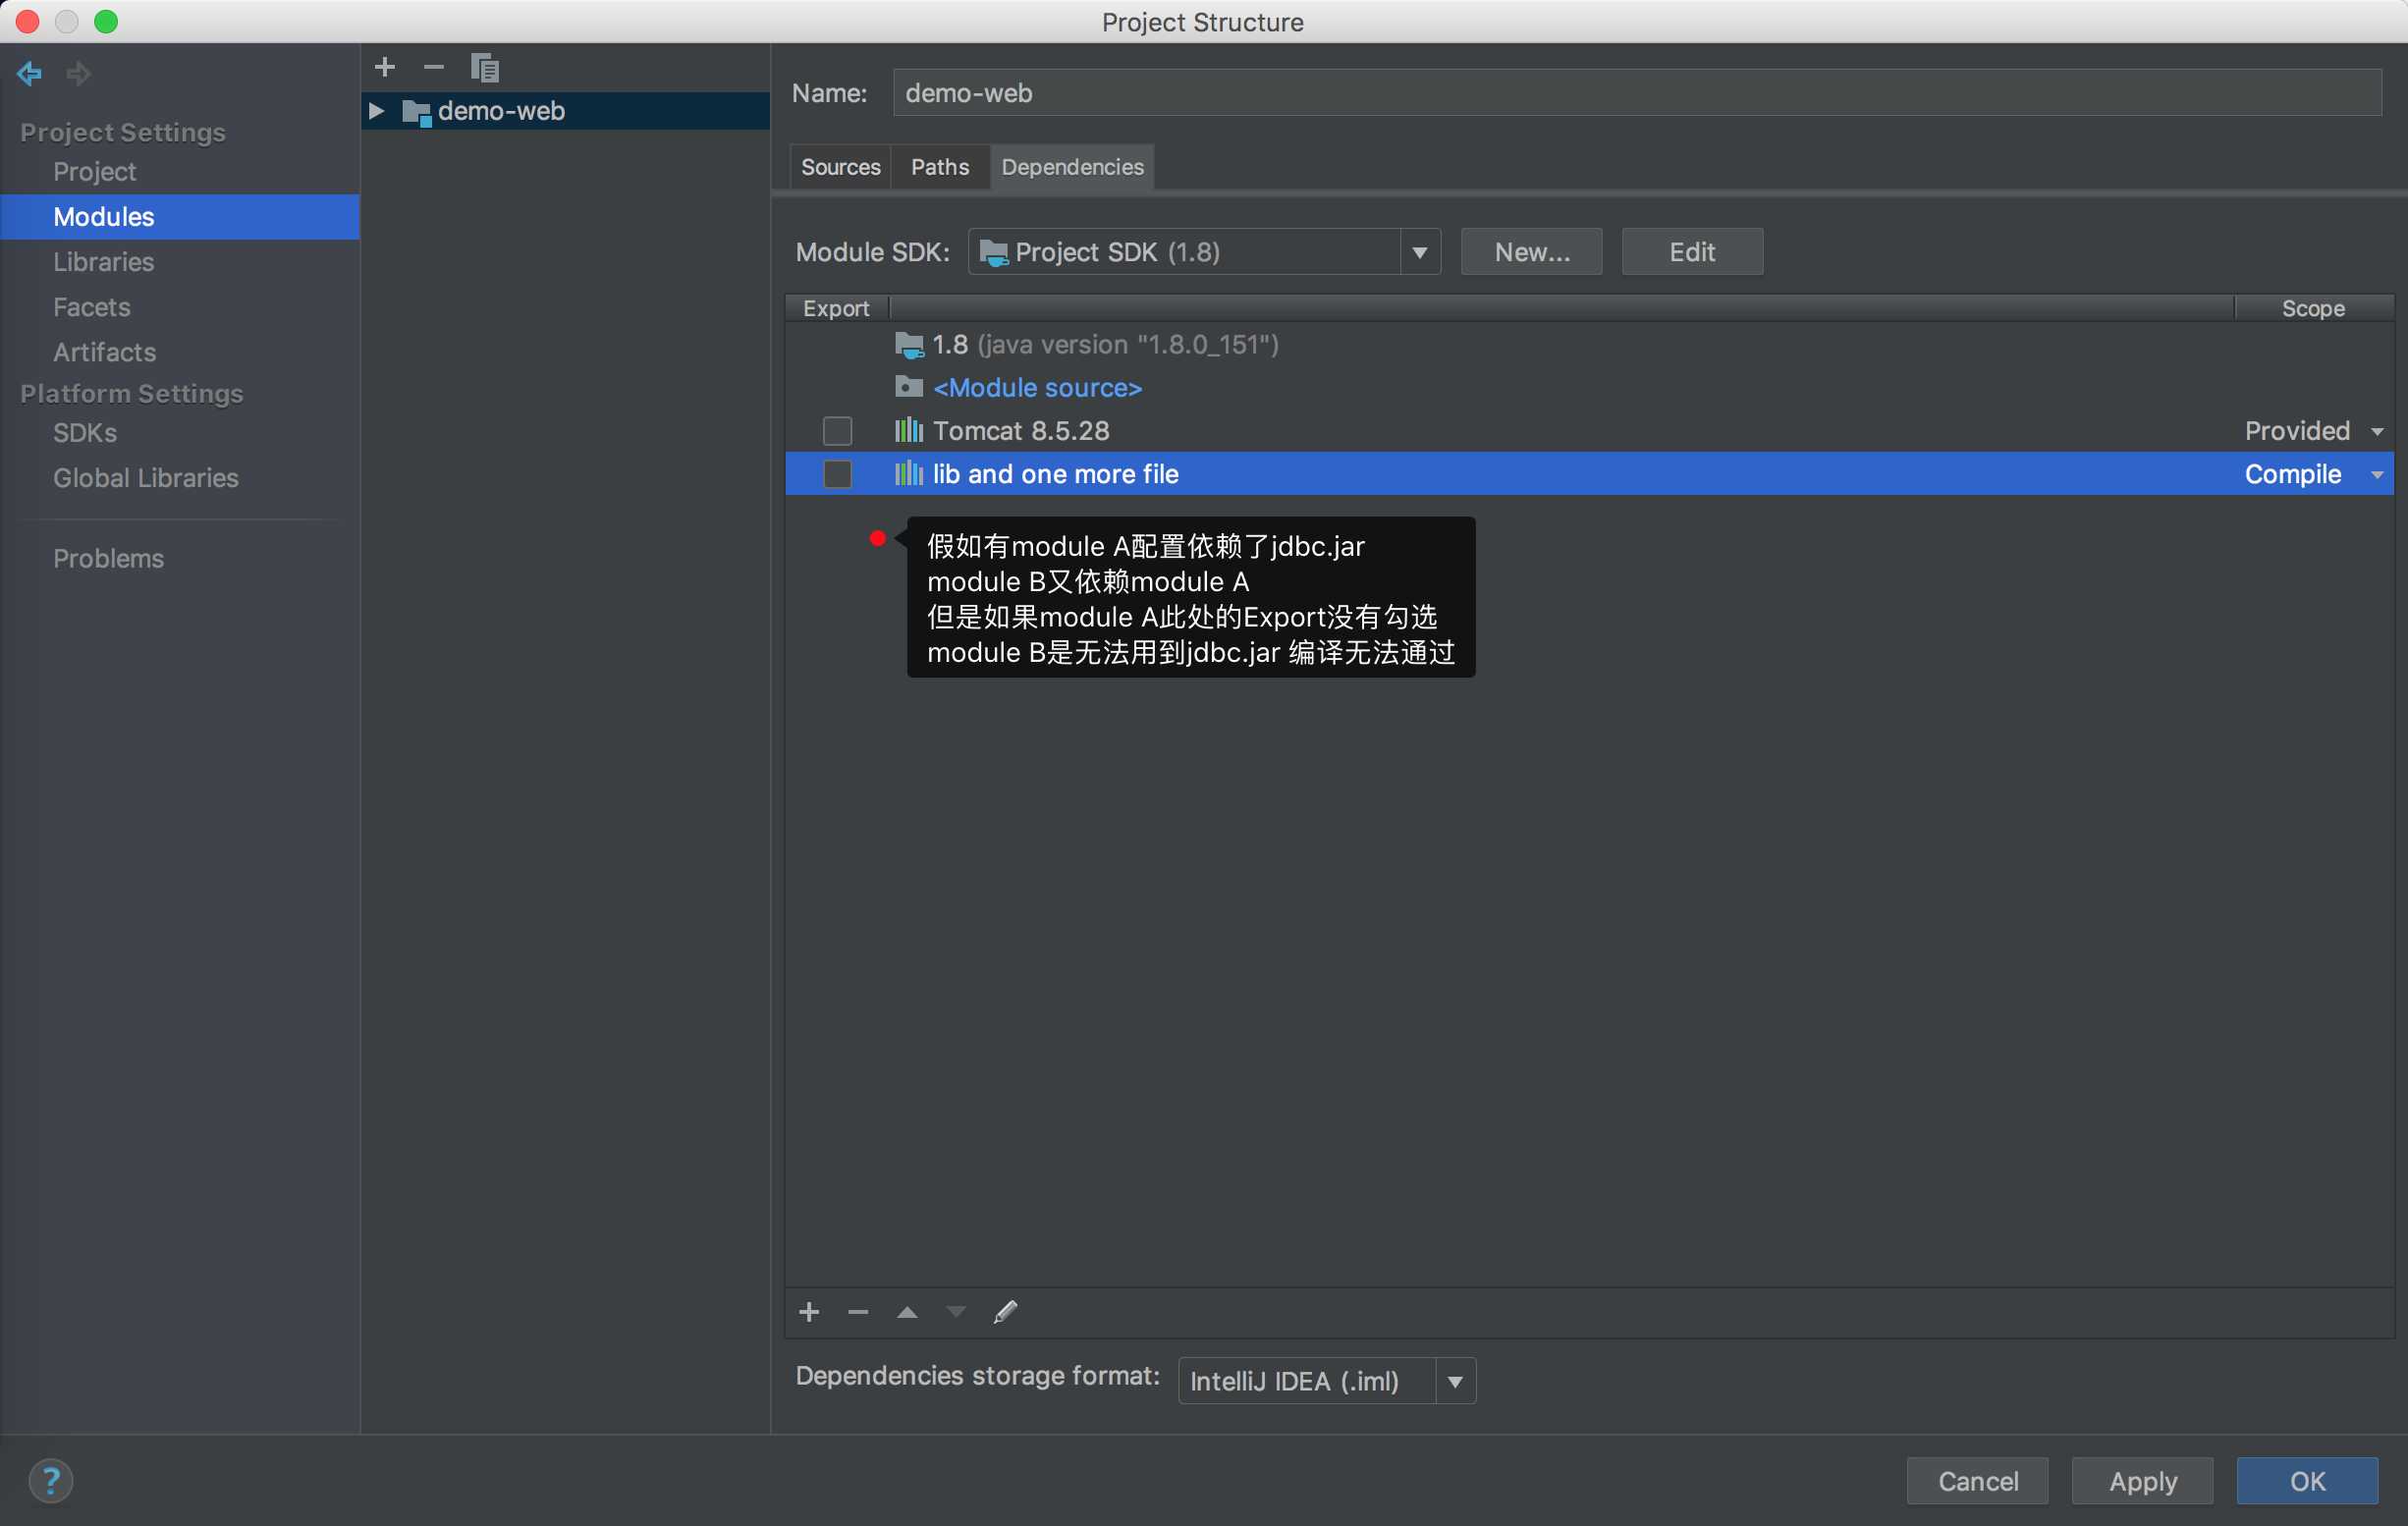
Task: Select the lib and one more file row
Action: point(1590,474)
